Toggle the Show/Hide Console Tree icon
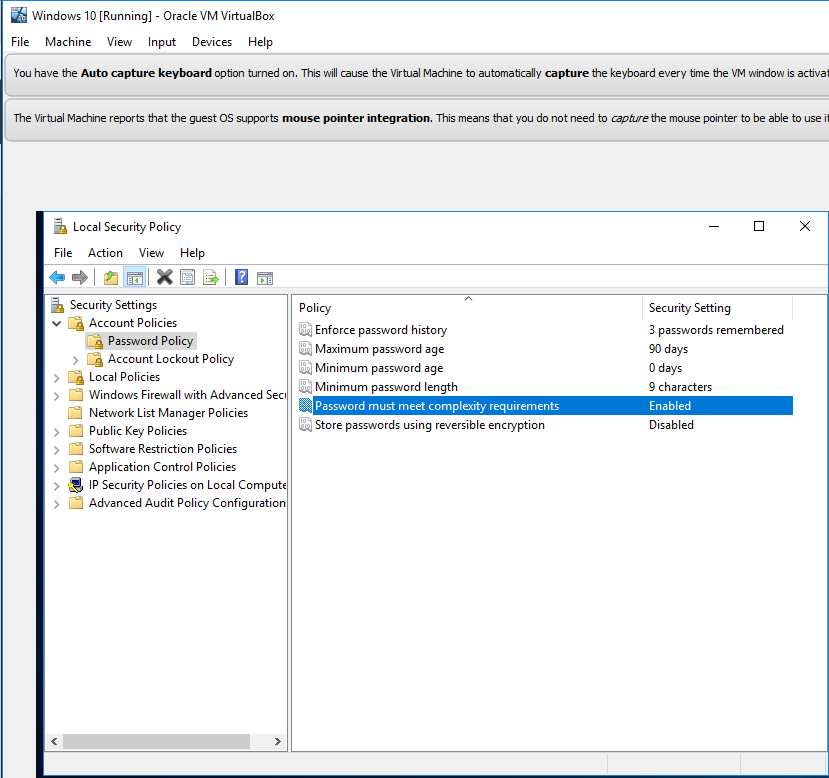This screenshot has width=829, height=778. tap(135, 277)
